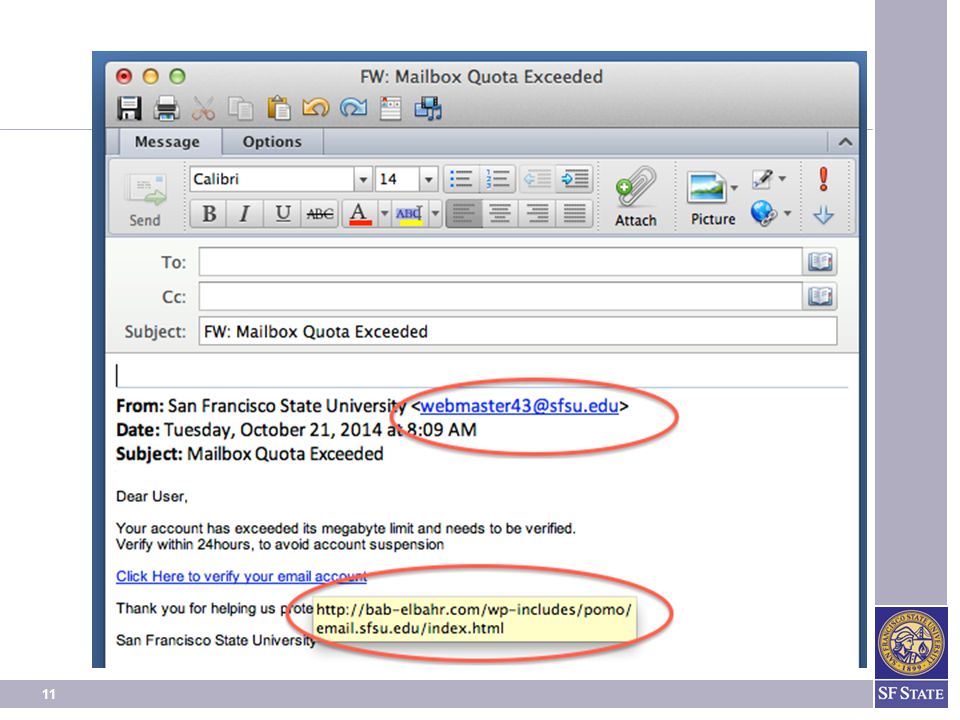Mark message low priority arrow icon
The image size is (960, 720).
[x=823, y=214]
